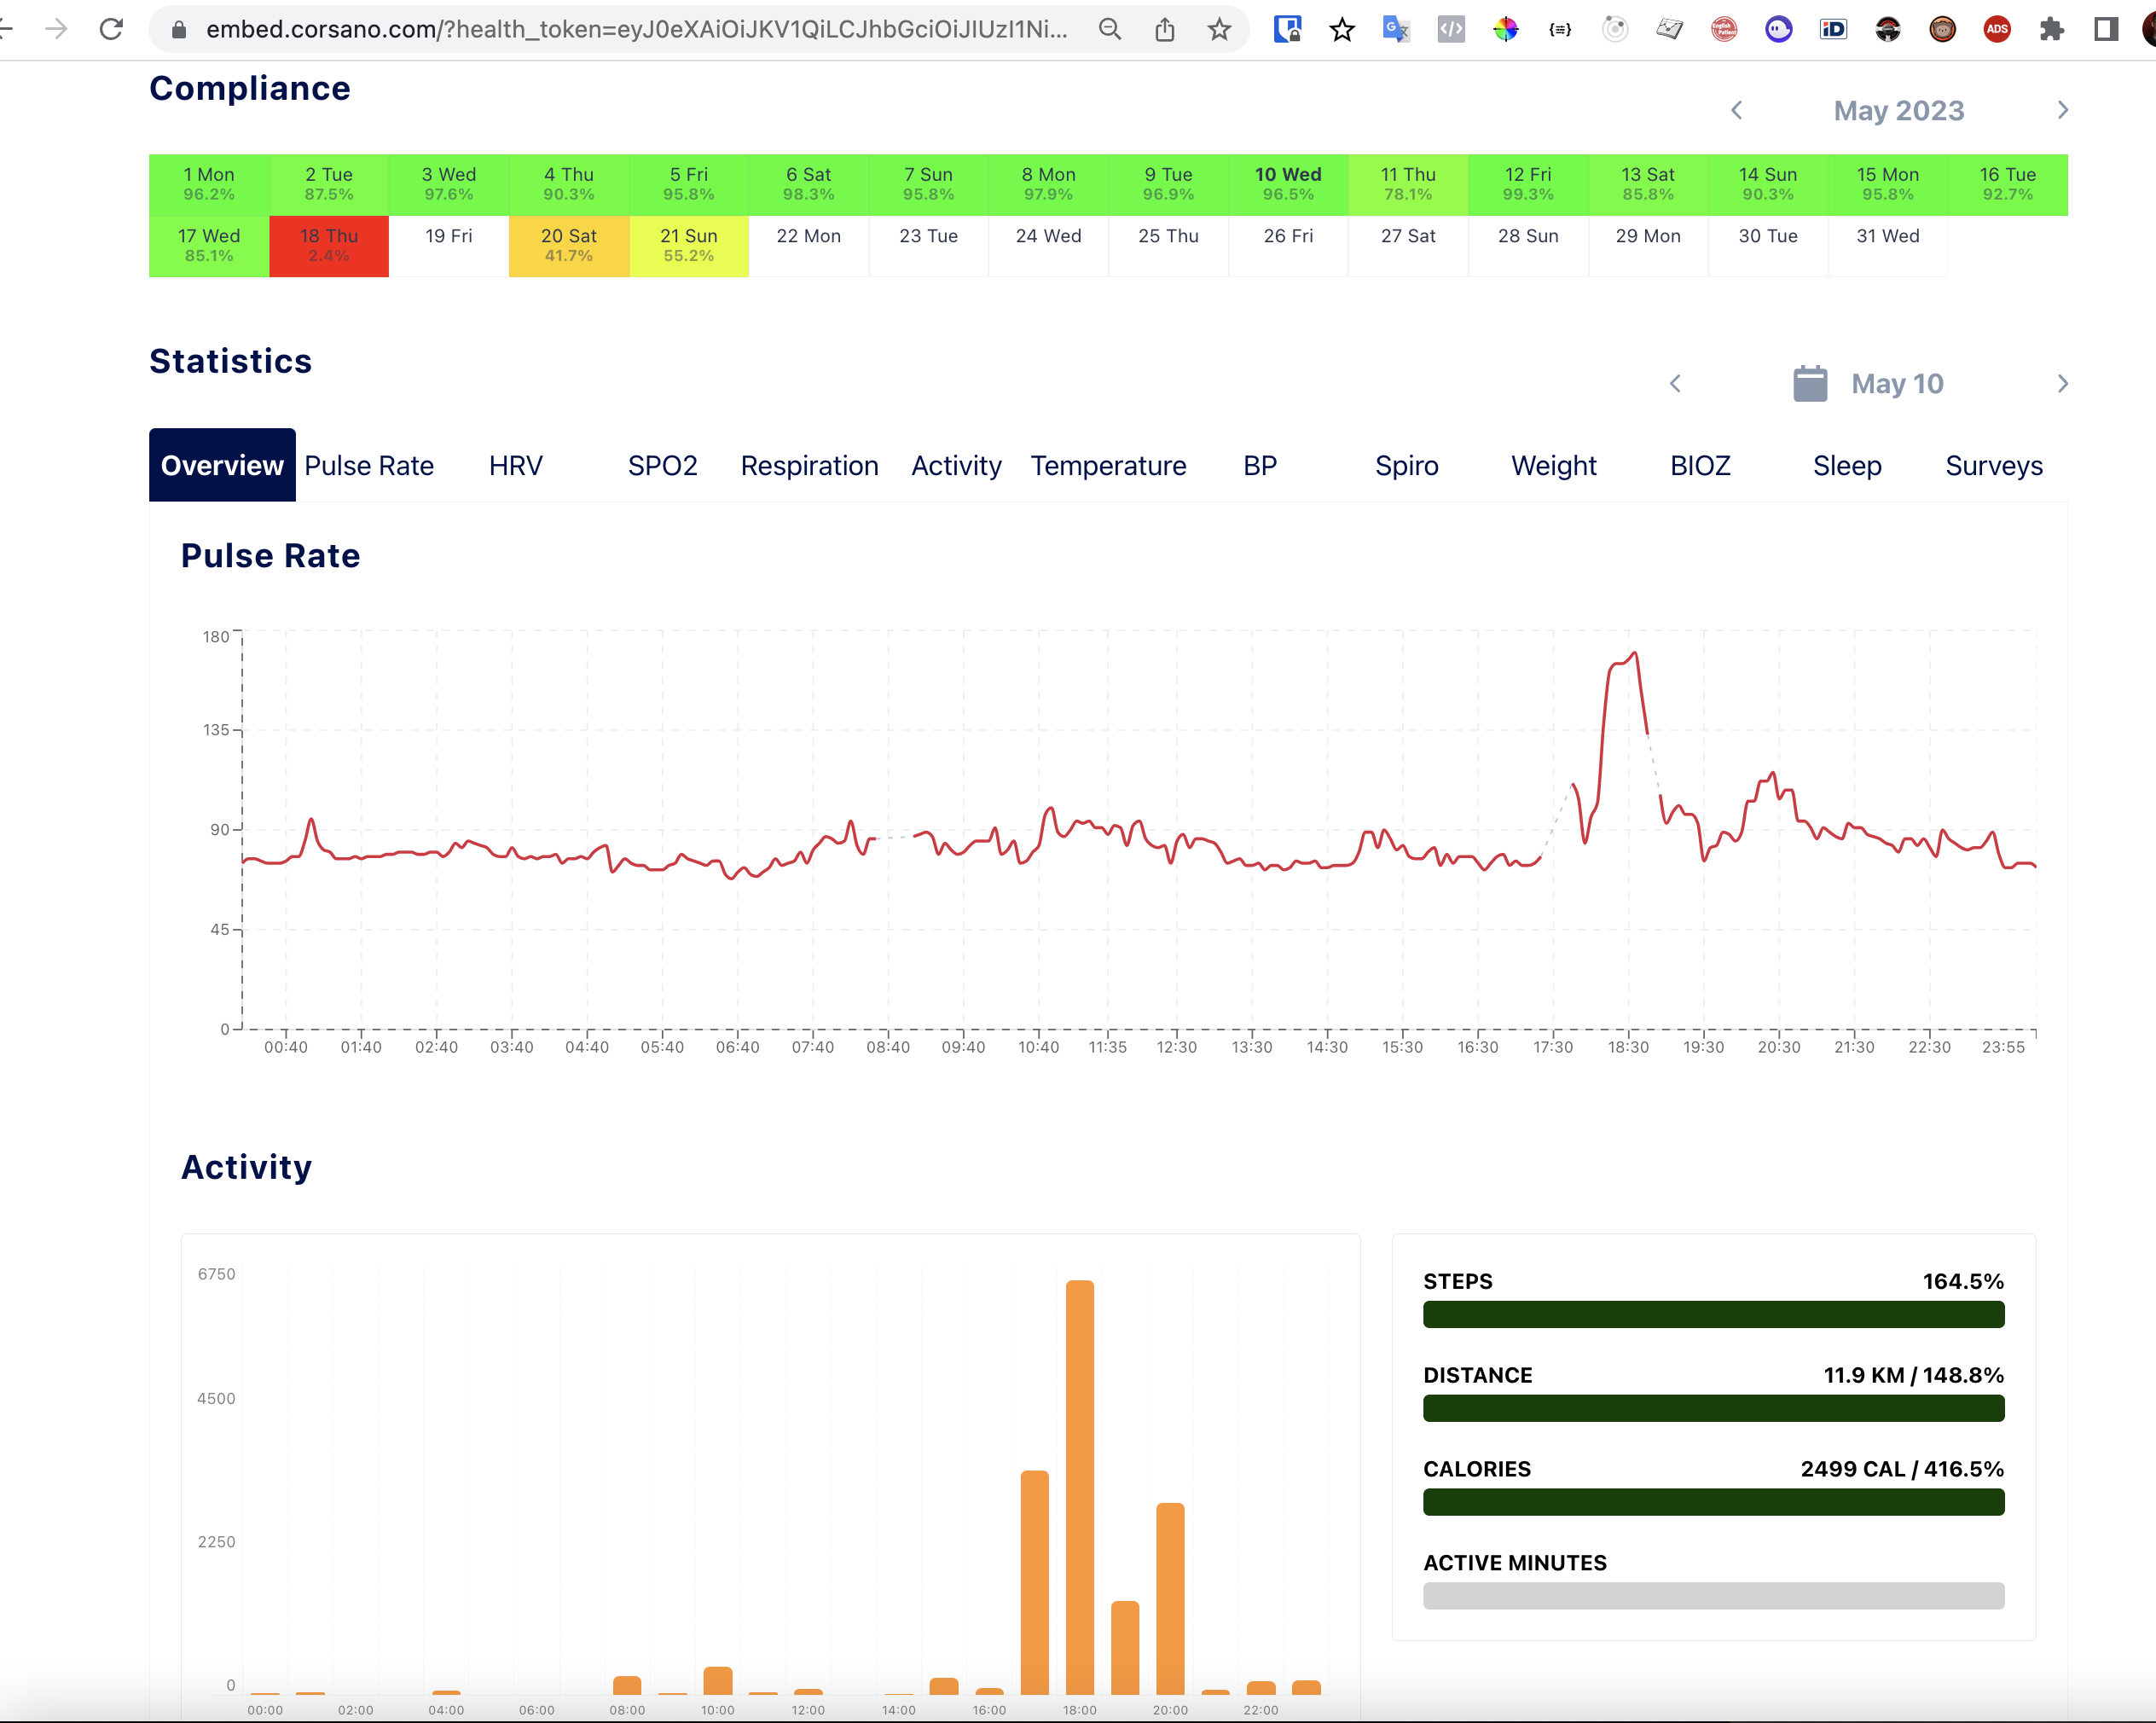Viewport: 2156px width, 1723px height.
Task: Go forward with the browser arrow
Action: click(x=57, y=29)
